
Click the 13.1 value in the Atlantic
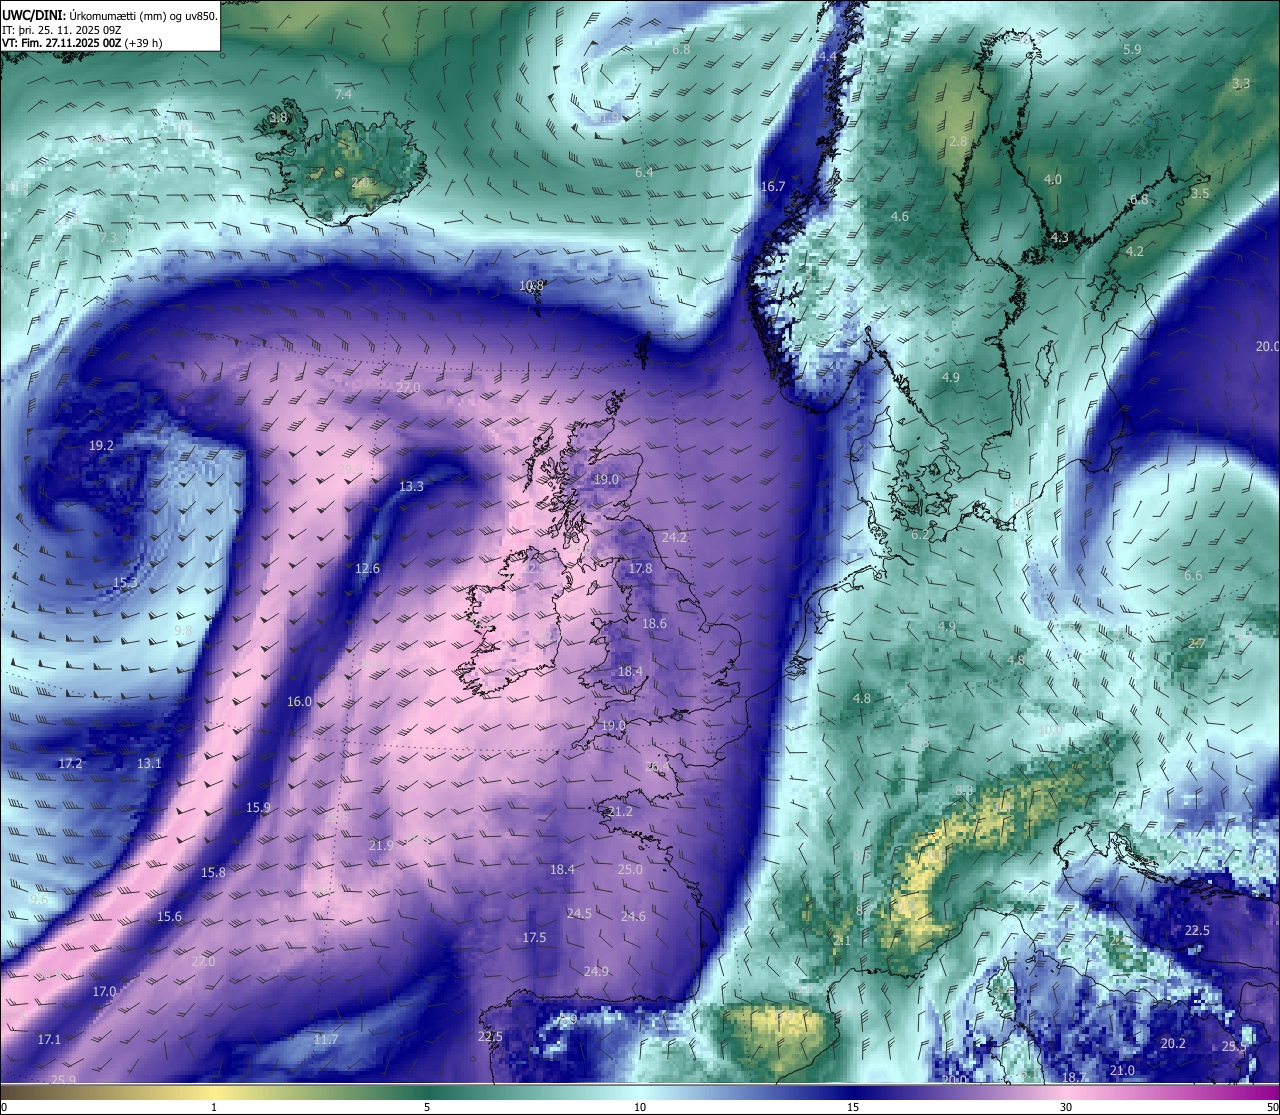[x=149, y=764]
